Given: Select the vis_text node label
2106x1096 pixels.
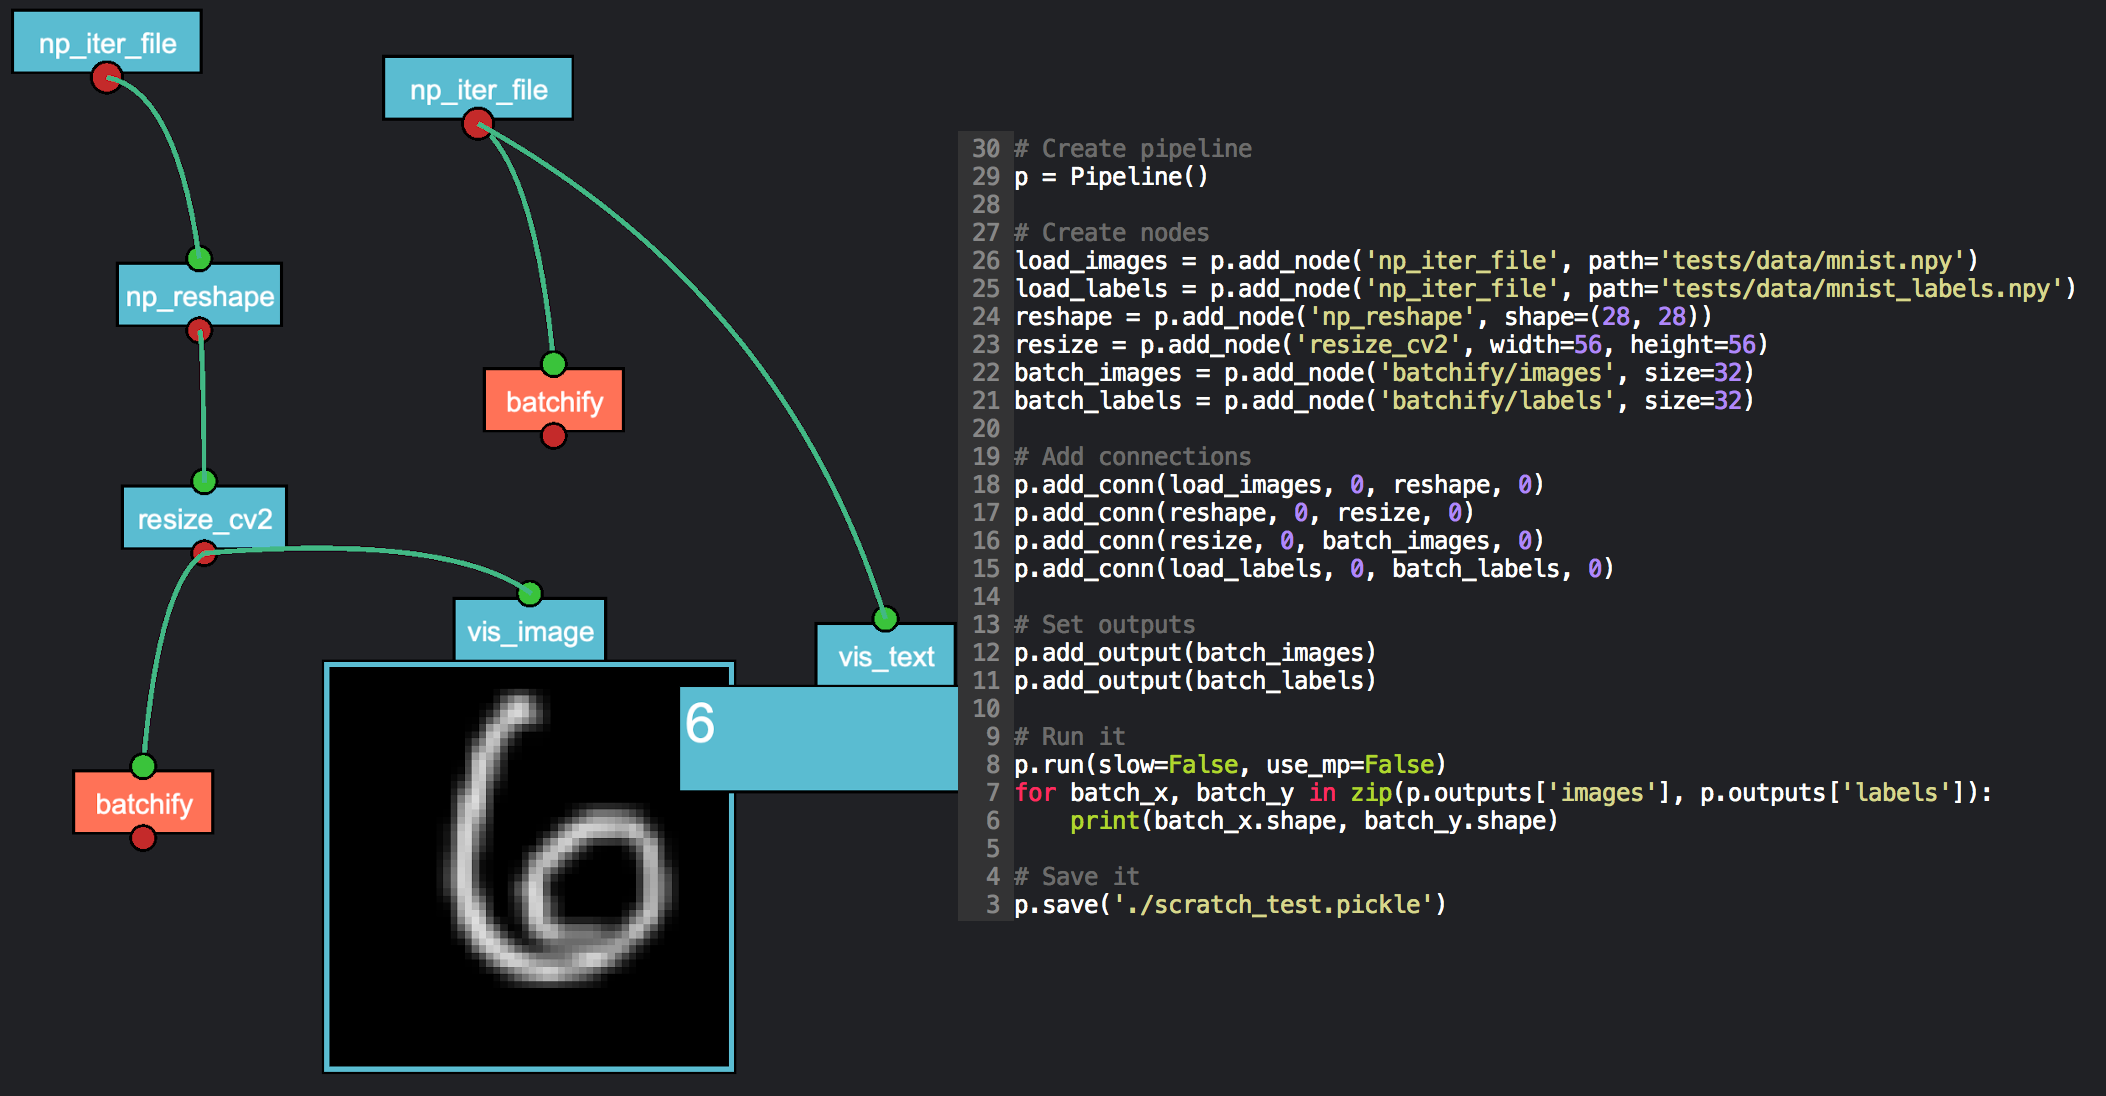Looking at the screenshot, I should 885,657.
